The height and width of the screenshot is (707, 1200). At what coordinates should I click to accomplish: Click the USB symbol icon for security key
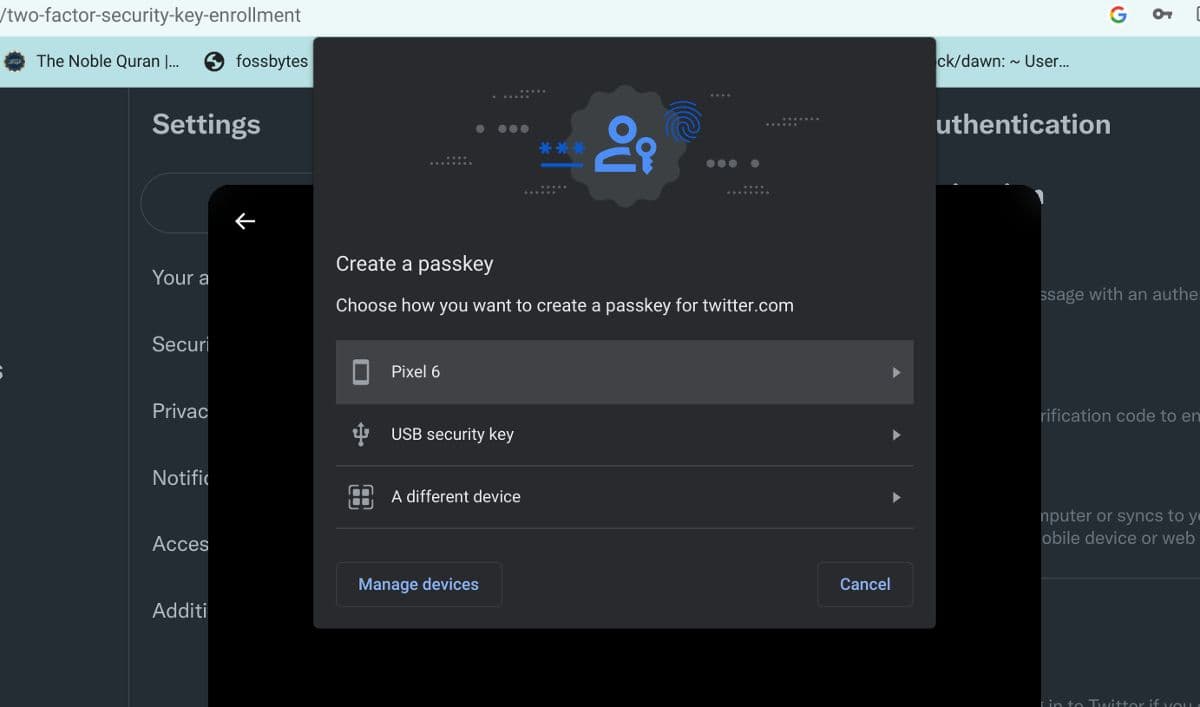pos(361,435)
